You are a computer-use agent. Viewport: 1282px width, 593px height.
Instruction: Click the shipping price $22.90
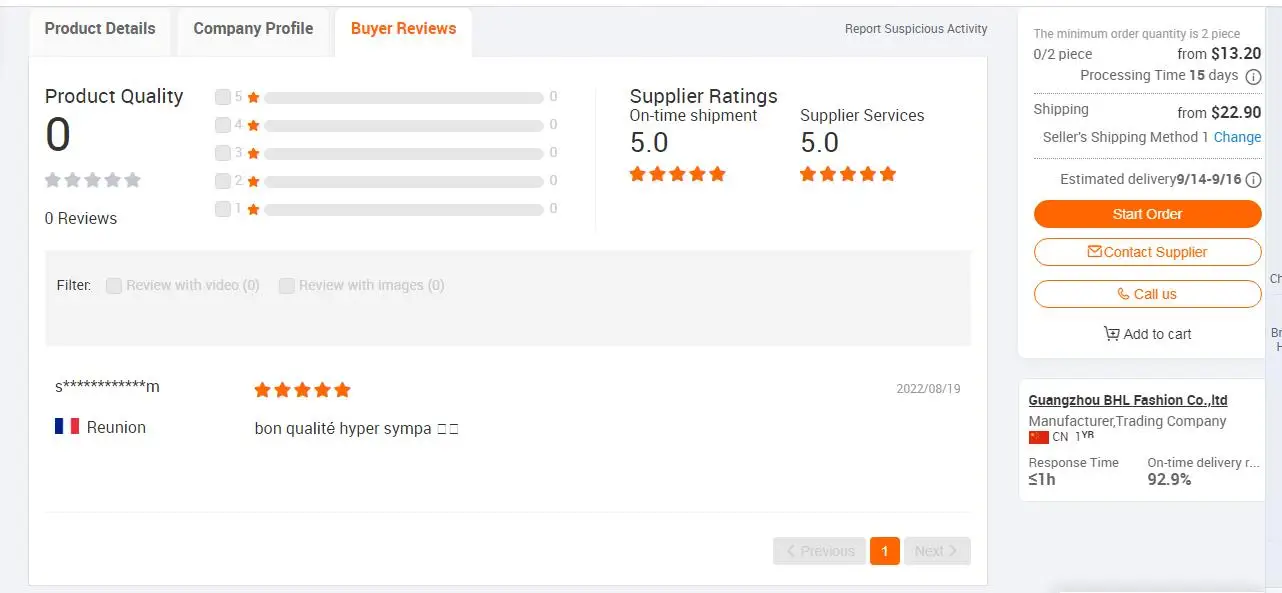tap(1236, 113)
